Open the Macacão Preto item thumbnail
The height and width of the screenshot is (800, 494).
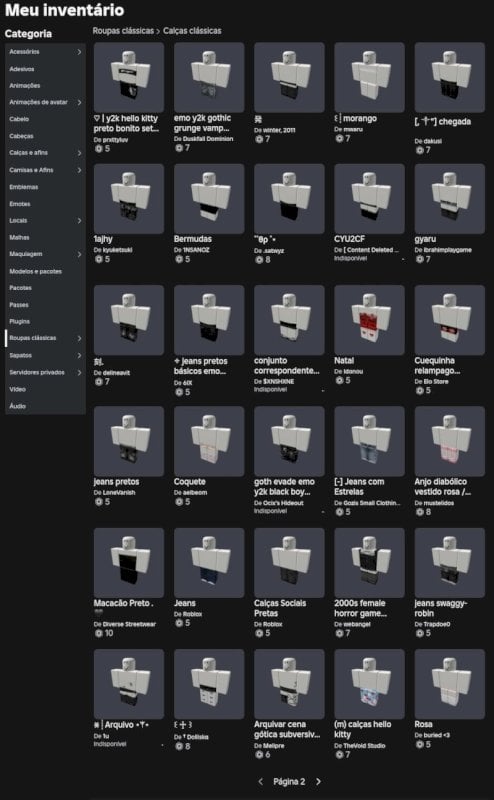[129, 563]
